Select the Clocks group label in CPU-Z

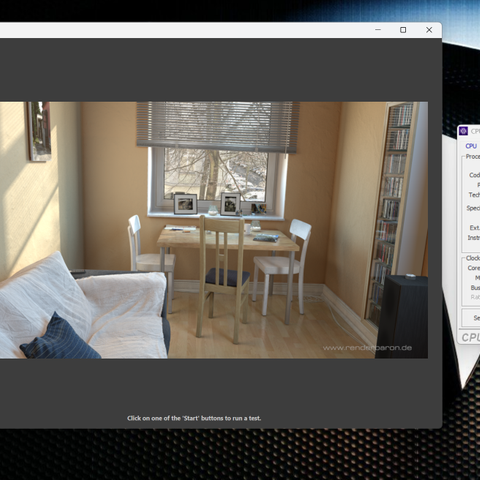pyautogui.click(x=473, y=258)
